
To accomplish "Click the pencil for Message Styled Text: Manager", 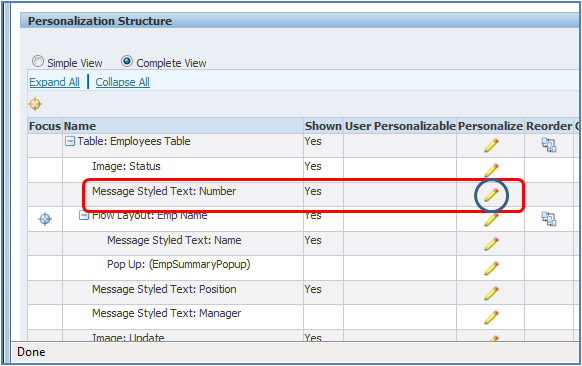I will (x=491, y=317).
